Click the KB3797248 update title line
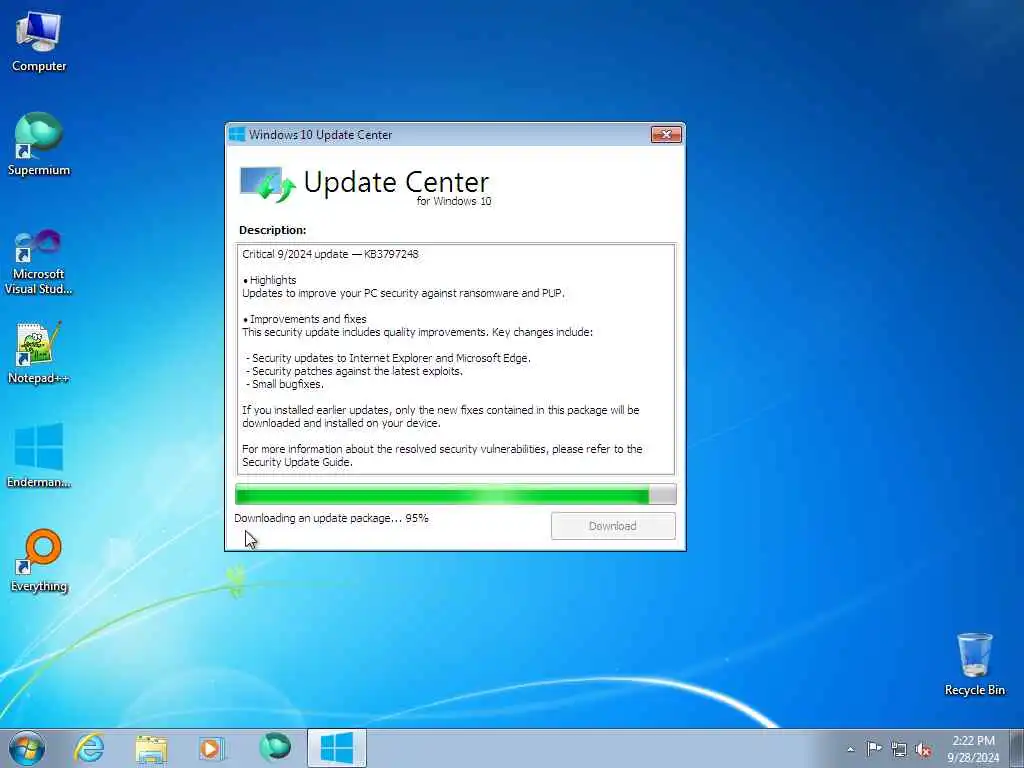 [330, 254]
